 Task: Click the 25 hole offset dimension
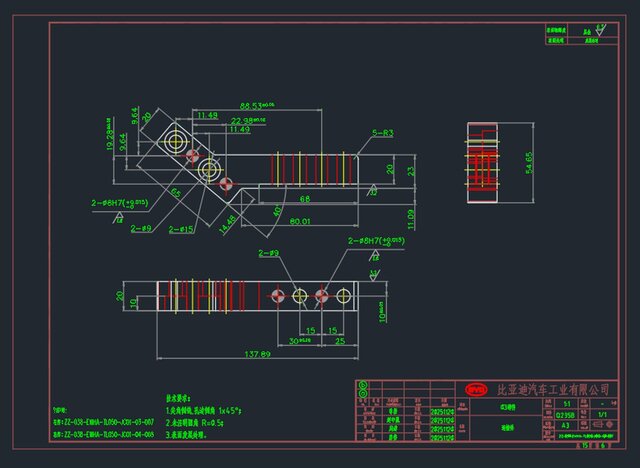tap(340, 341)
